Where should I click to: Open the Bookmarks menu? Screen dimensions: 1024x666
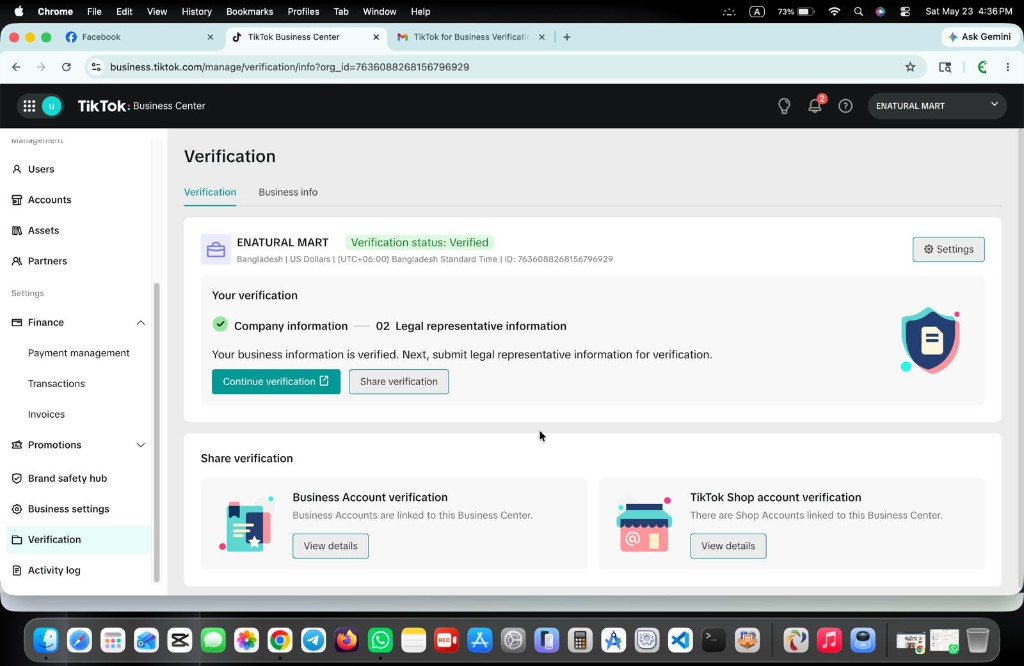[x=249, y=12]
